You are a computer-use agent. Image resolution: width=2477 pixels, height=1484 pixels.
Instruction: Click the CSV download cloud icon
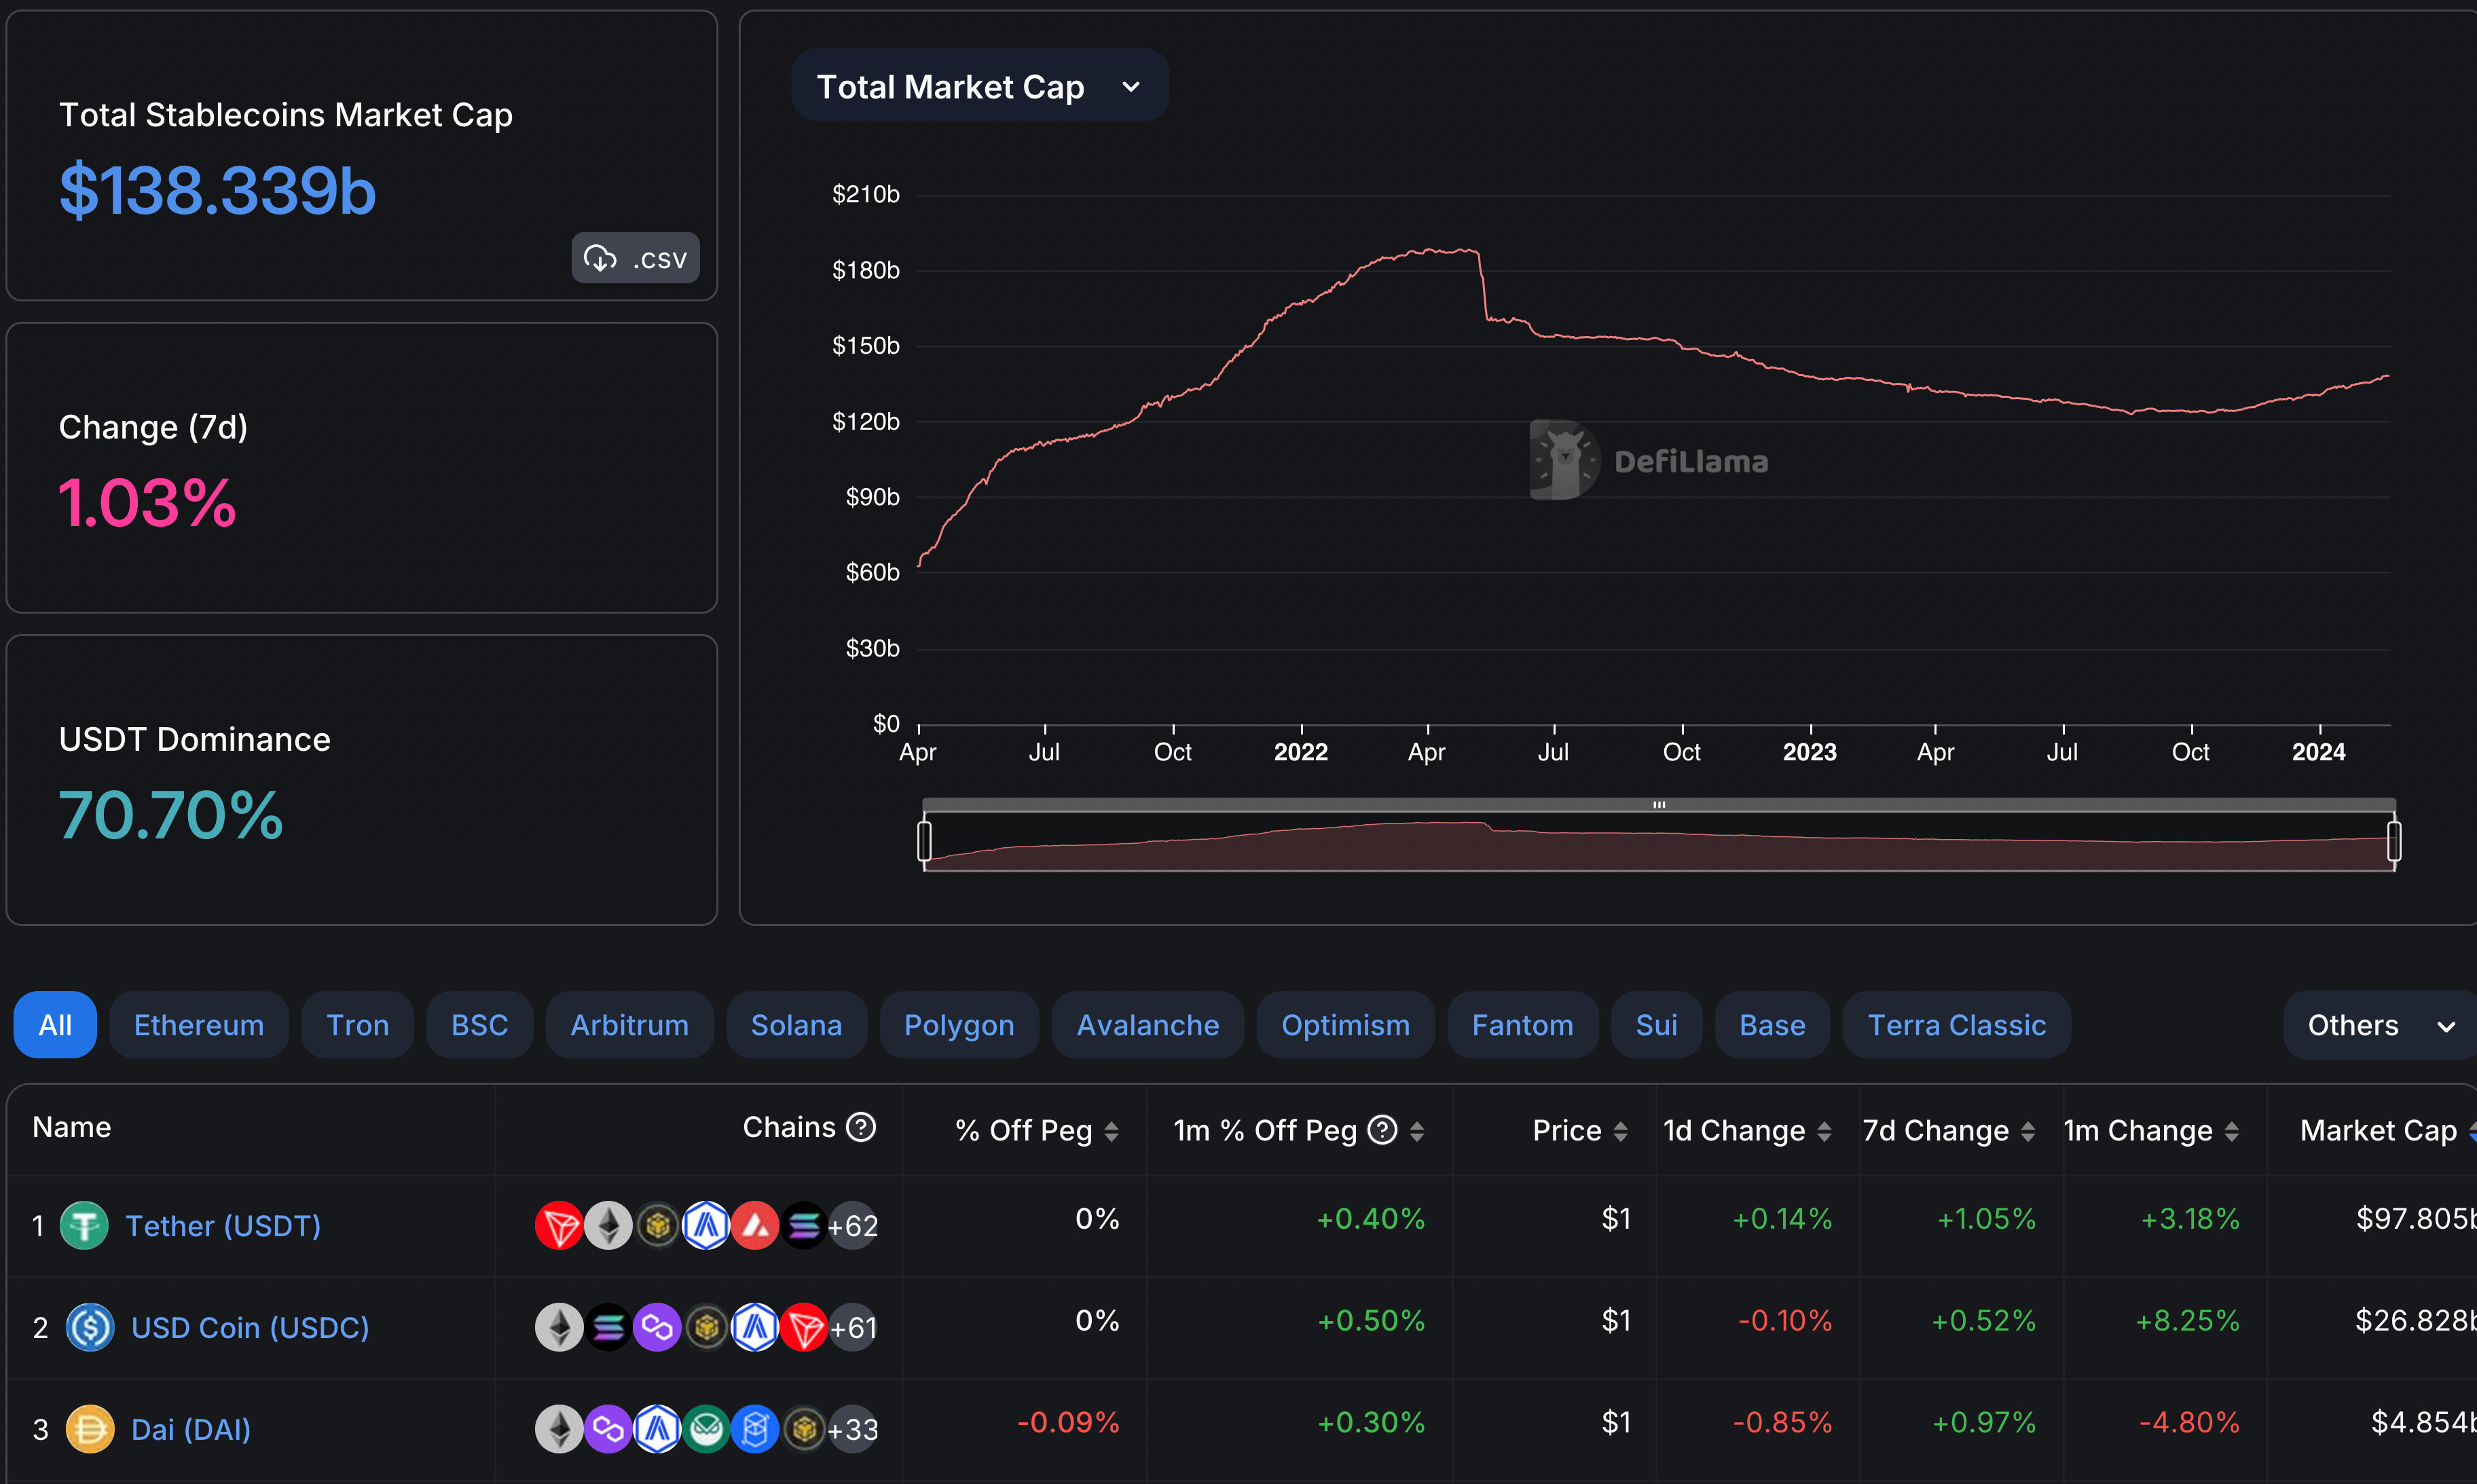pyautogui.click(x=600, y=259)
